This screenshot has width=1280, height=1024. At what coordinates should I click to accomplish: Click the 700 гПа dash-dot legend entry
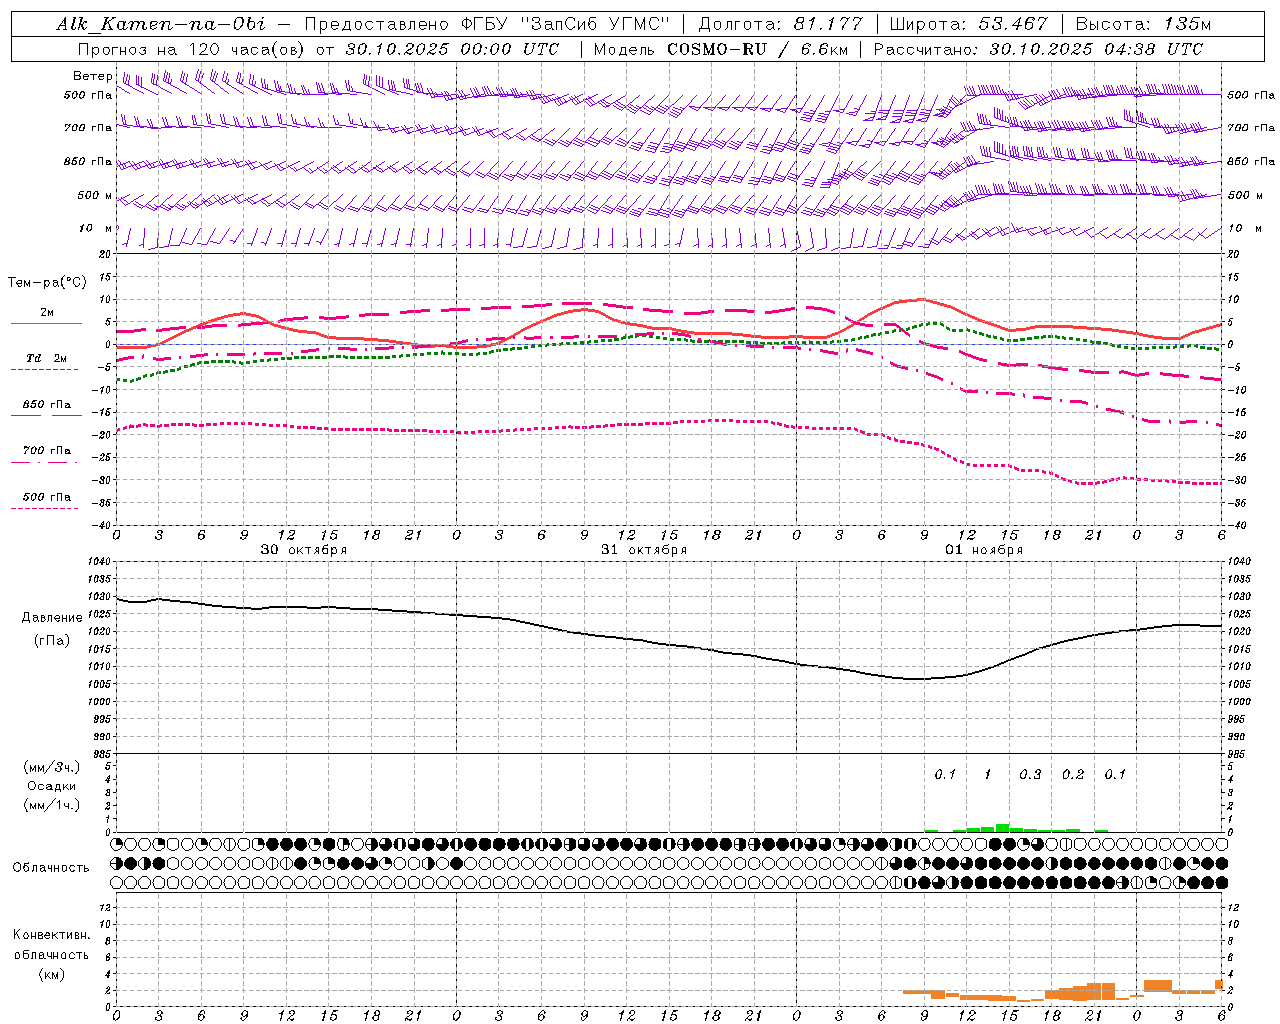click(x=47, y=451)
